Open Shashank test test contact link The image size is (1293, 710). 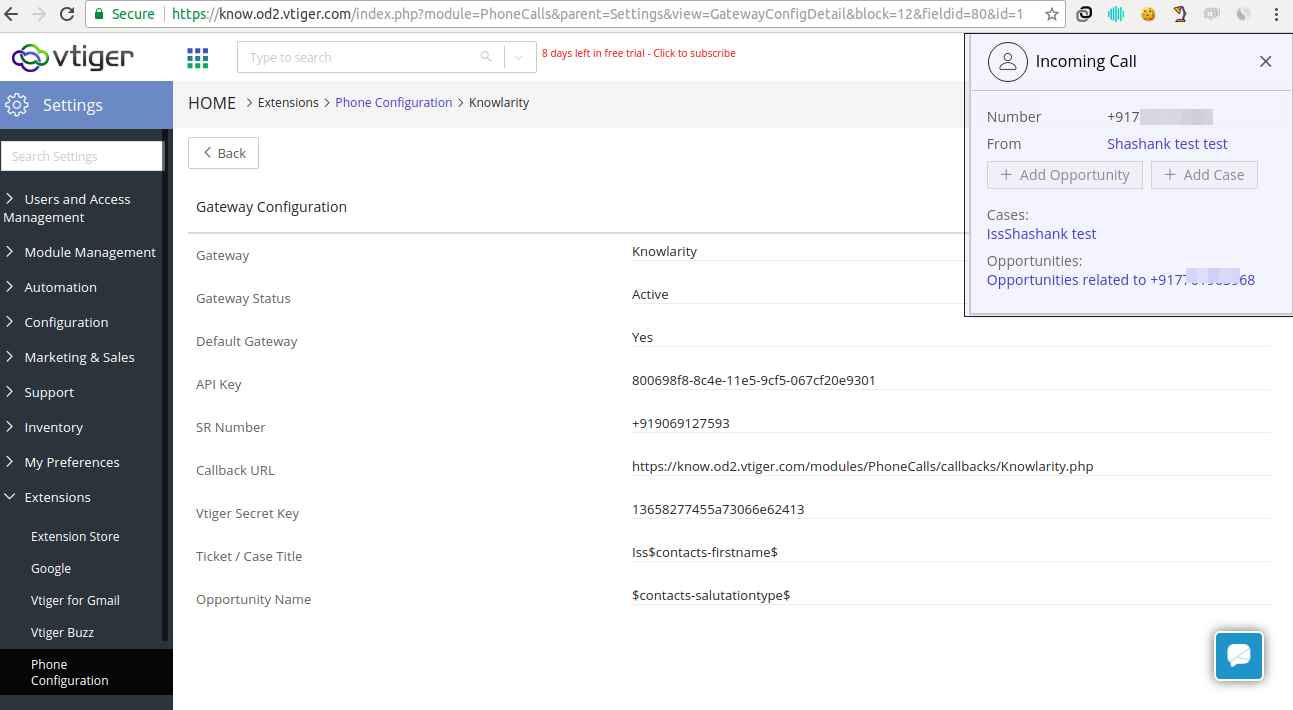[1167, 144]
